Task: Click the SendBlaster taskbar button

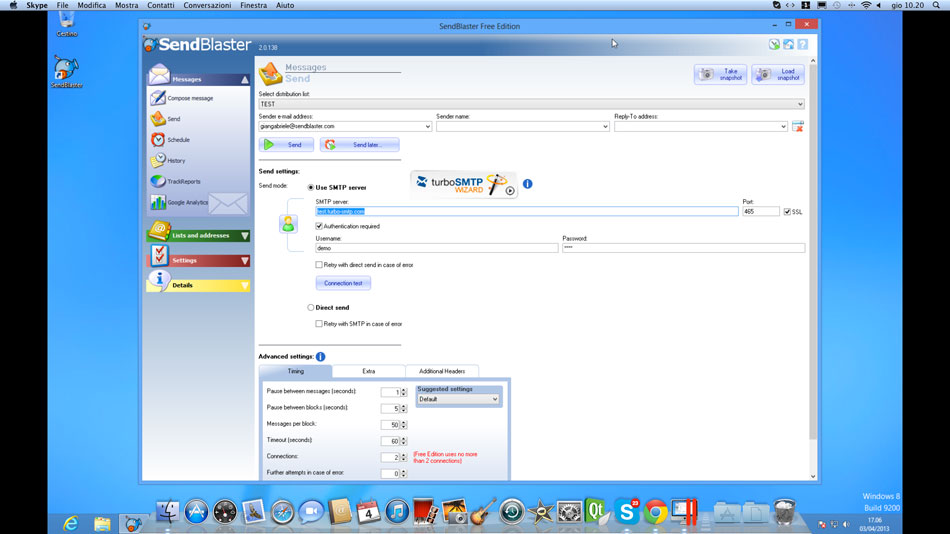Action: click(x=133, y=523)
